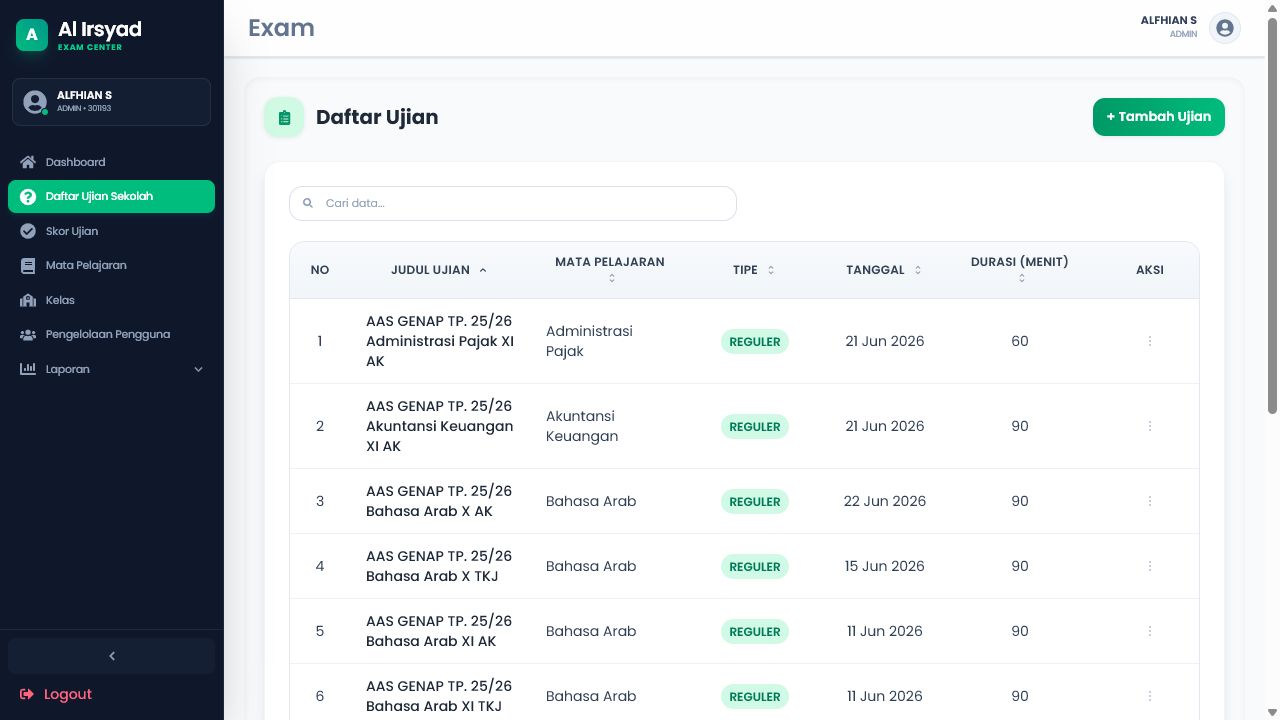Open actions menu for Bahasa Arab X TKJ
1280x720 pixels.
1150,566
